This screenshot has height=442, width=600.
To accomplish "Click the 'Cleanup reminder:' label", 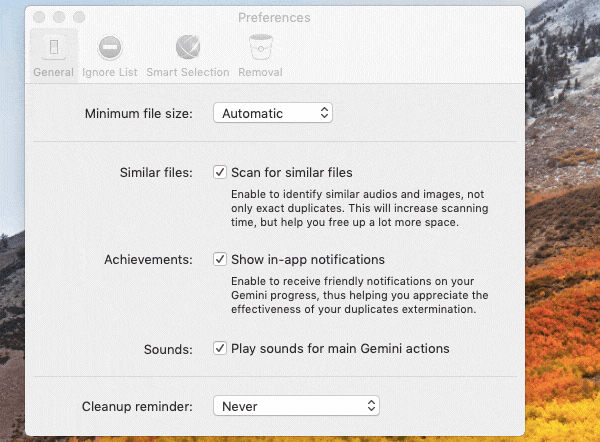I will [x=137, y=406].
